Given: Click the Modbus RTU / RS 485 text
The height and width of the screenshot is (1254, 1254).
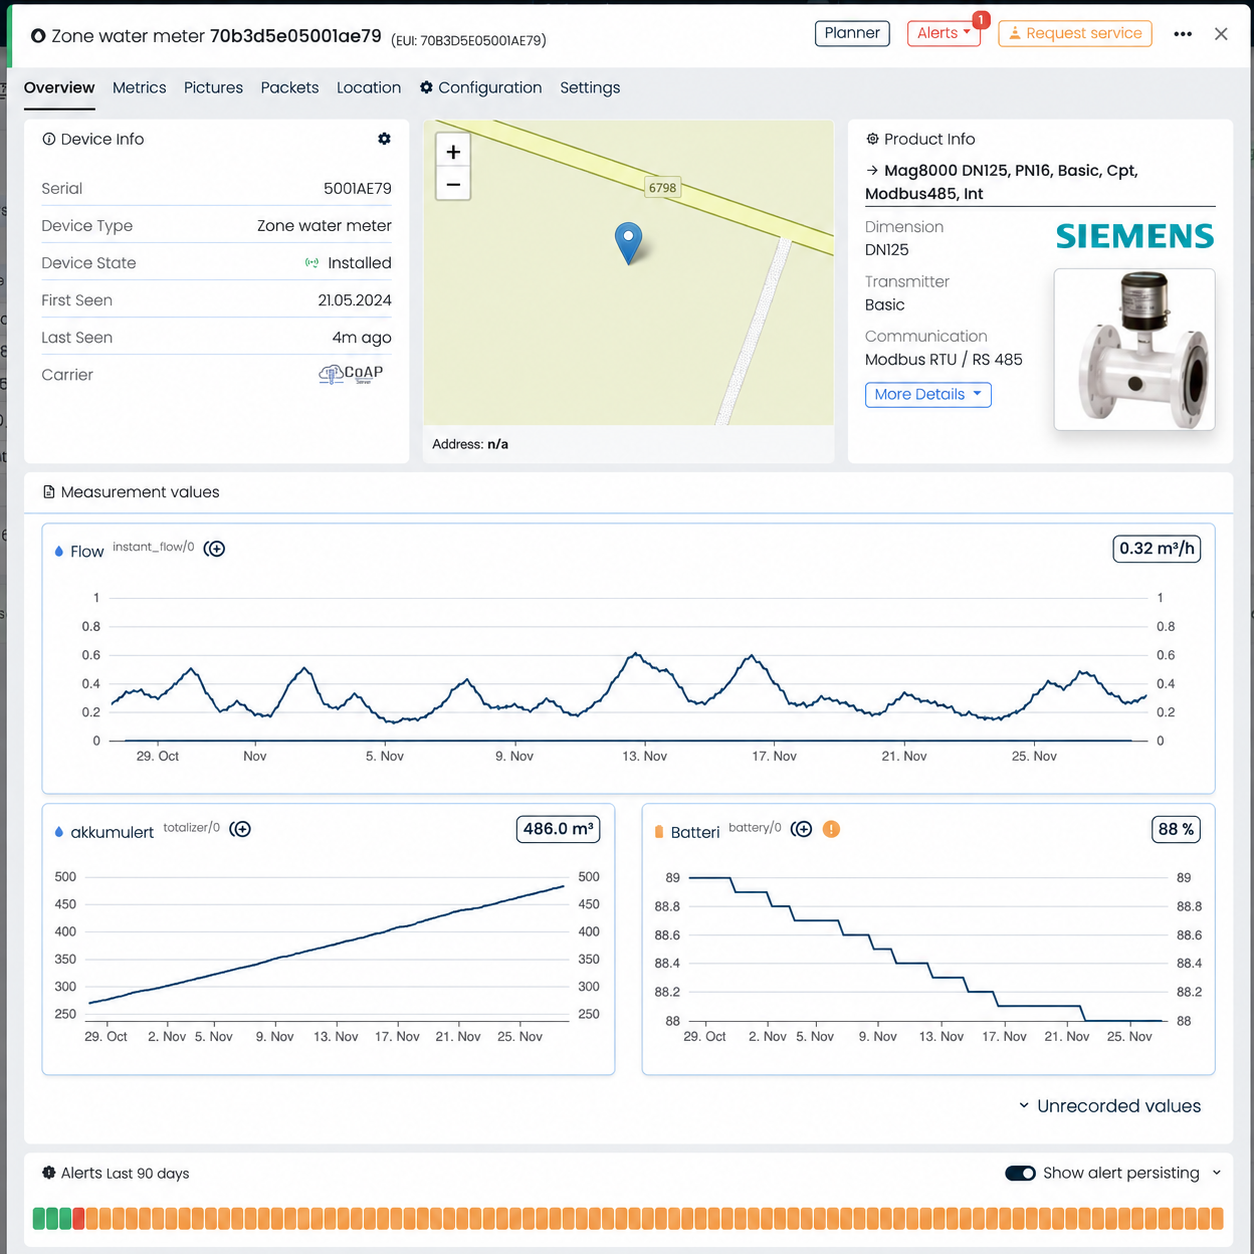Looking at the screenshot, I should coord(943,360).
